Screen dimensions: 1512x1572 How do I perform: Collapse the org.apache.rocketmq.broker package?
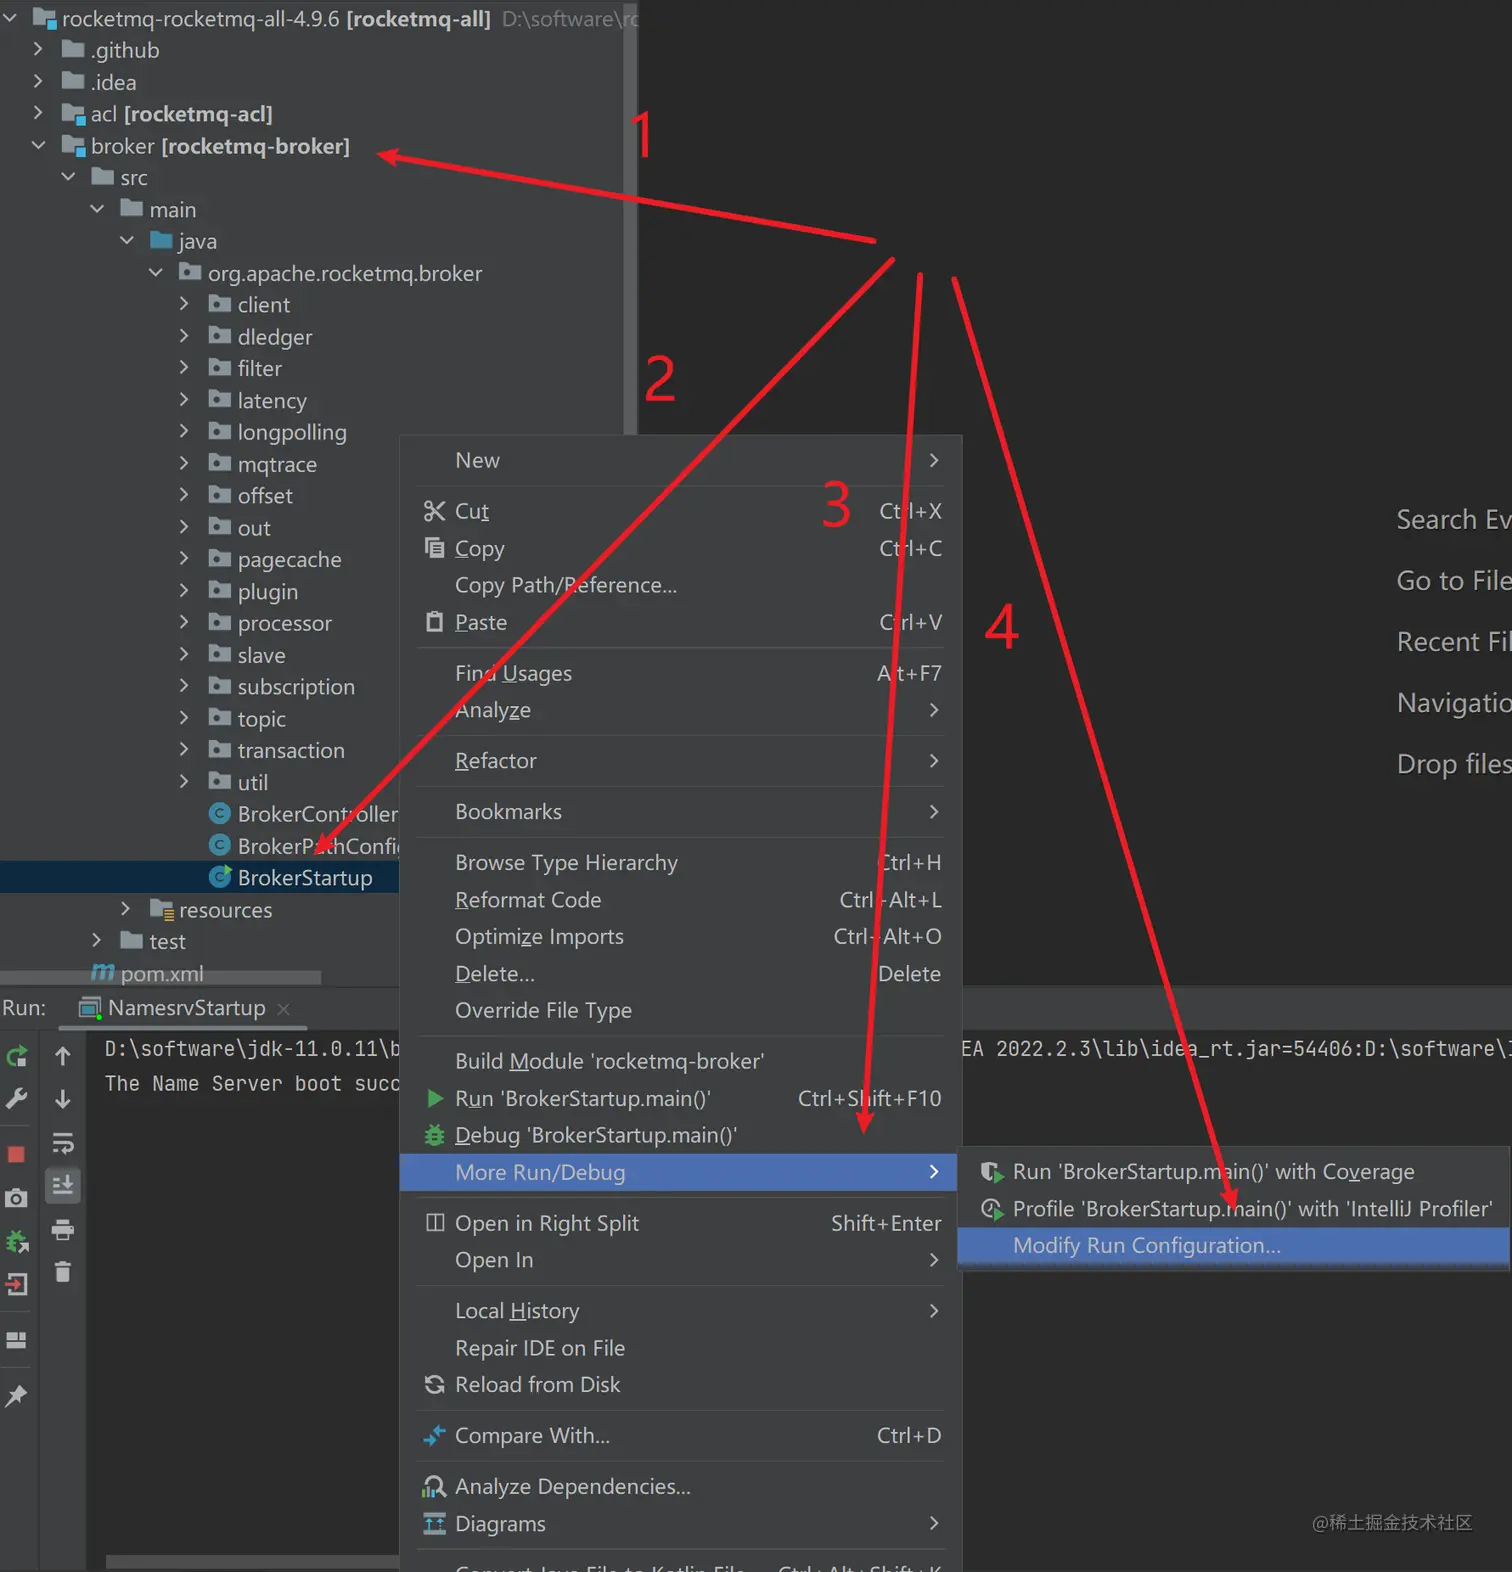pos(155,272)
